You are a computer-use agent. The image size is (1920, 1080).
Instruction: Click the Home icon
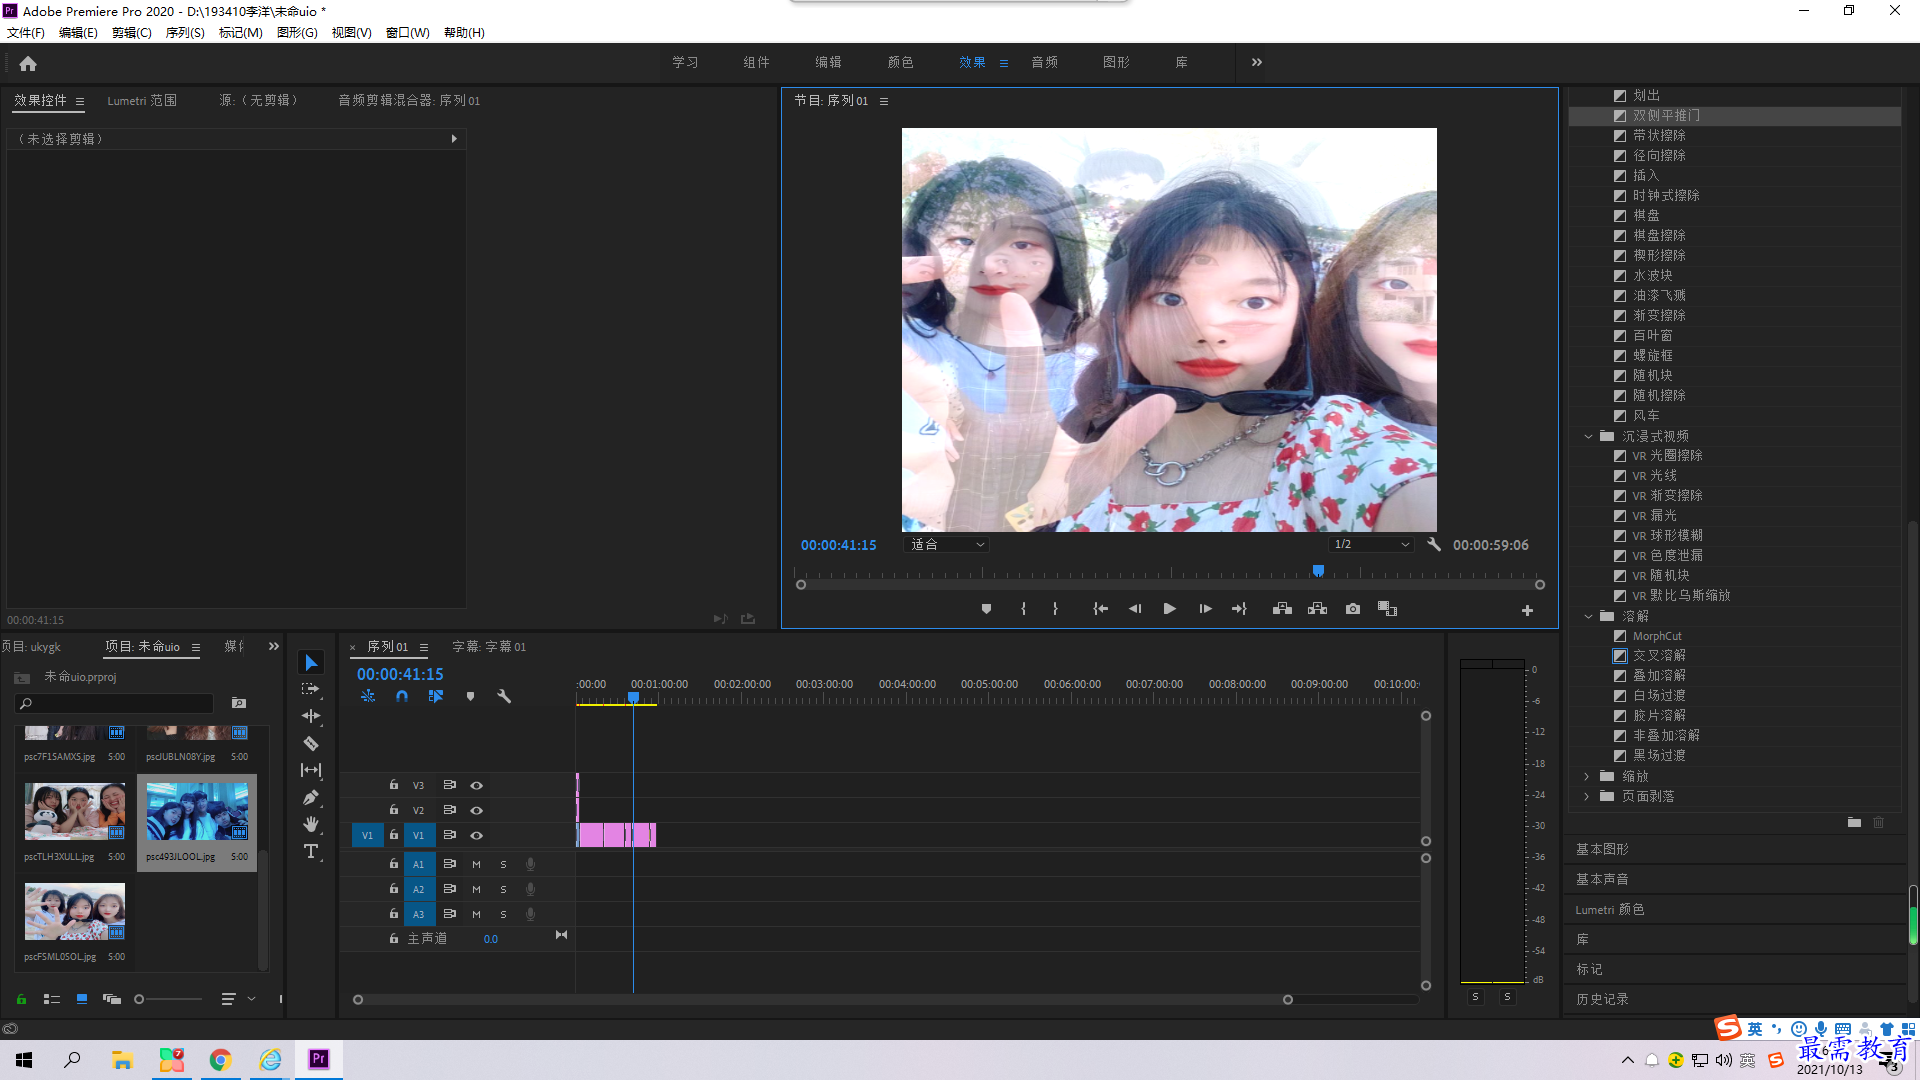pyautogui.click(x=28, y=63)
